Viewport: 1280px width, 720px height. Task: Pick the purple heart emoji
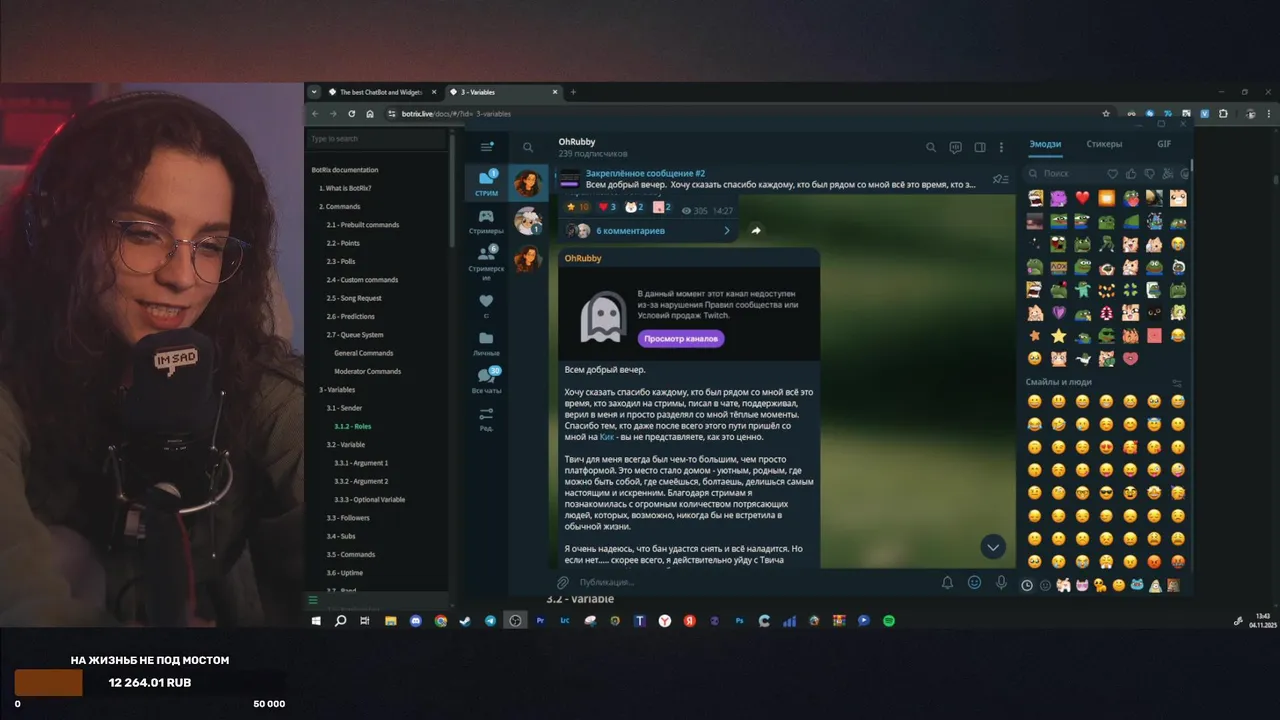(1058, 313)
